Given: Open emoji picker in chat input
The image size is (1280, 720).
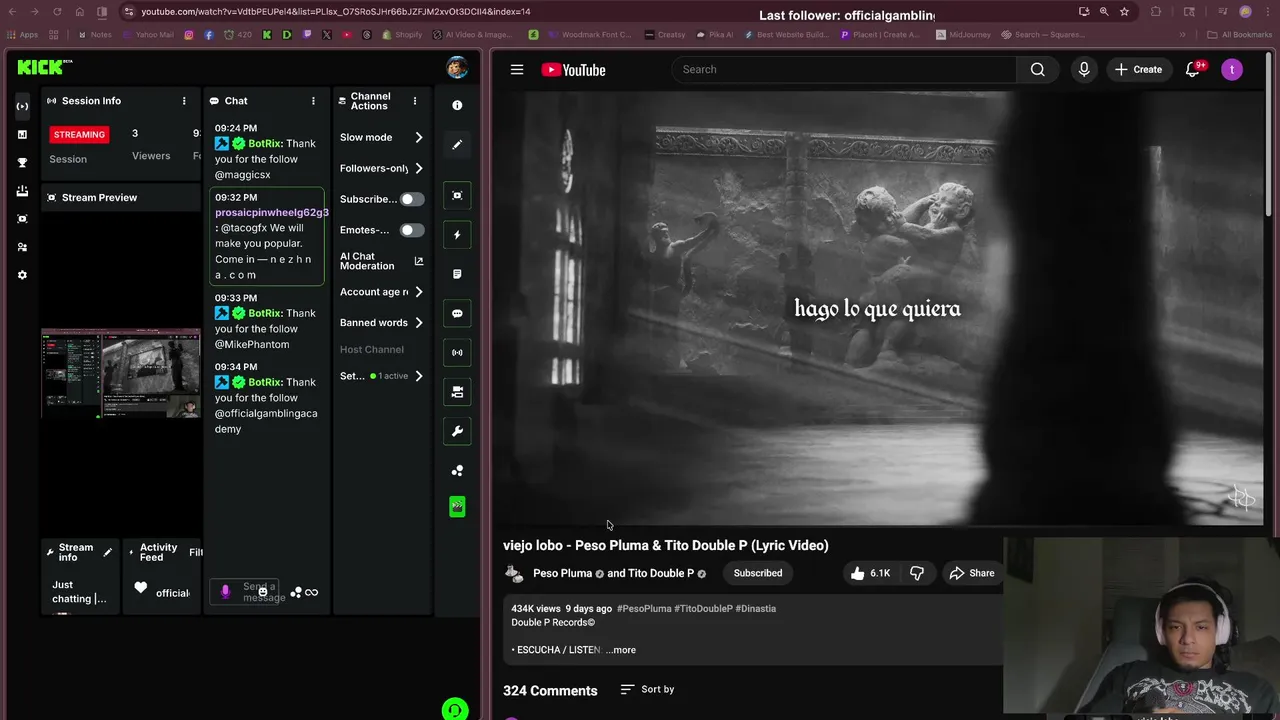Looking at the screenshot, I should pos(263,592).
